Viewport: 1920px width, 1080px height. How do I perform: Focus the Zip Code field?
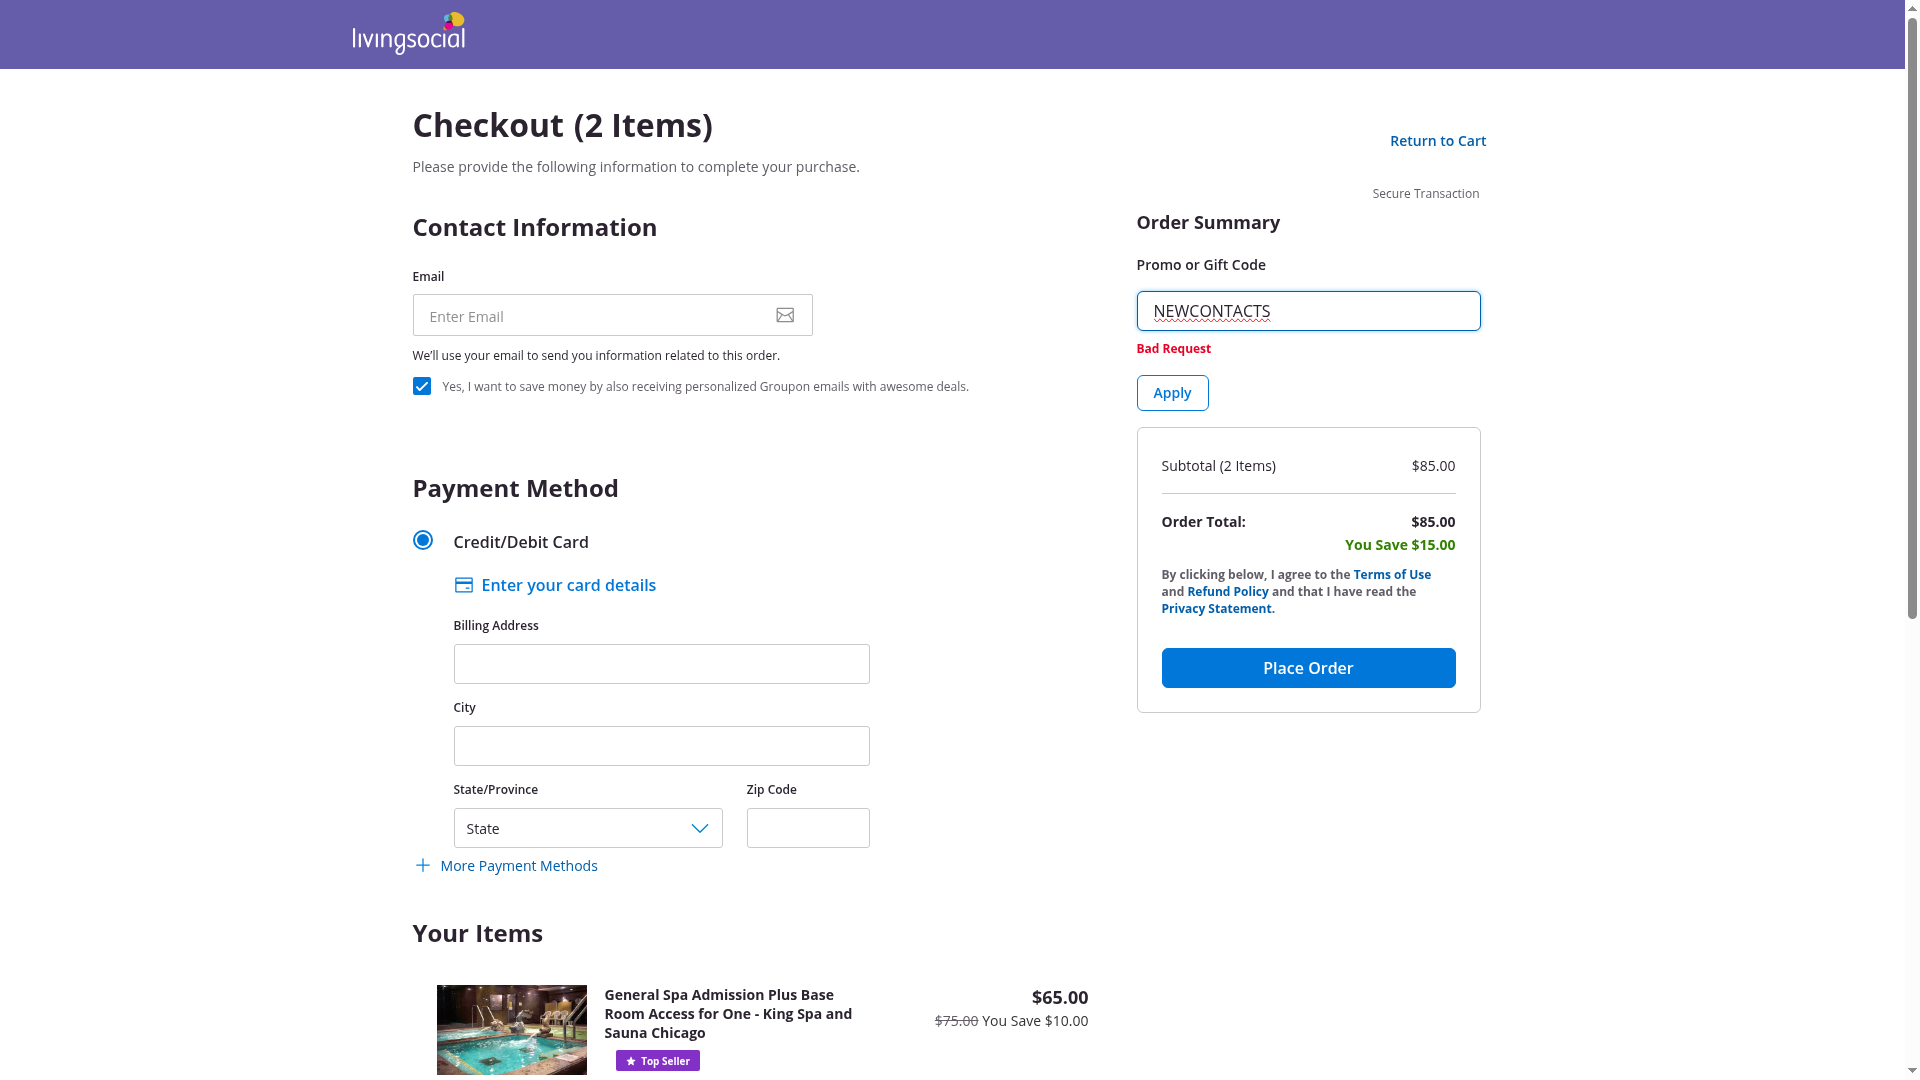coord(808,828)
